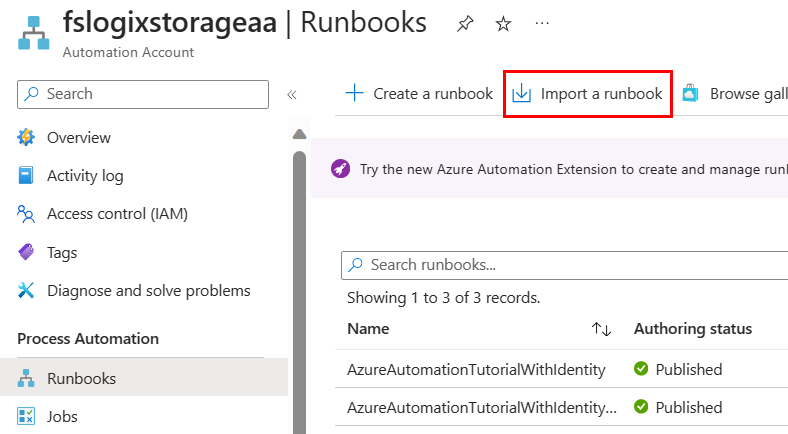Select Runbooks under Process Automation

81,378
